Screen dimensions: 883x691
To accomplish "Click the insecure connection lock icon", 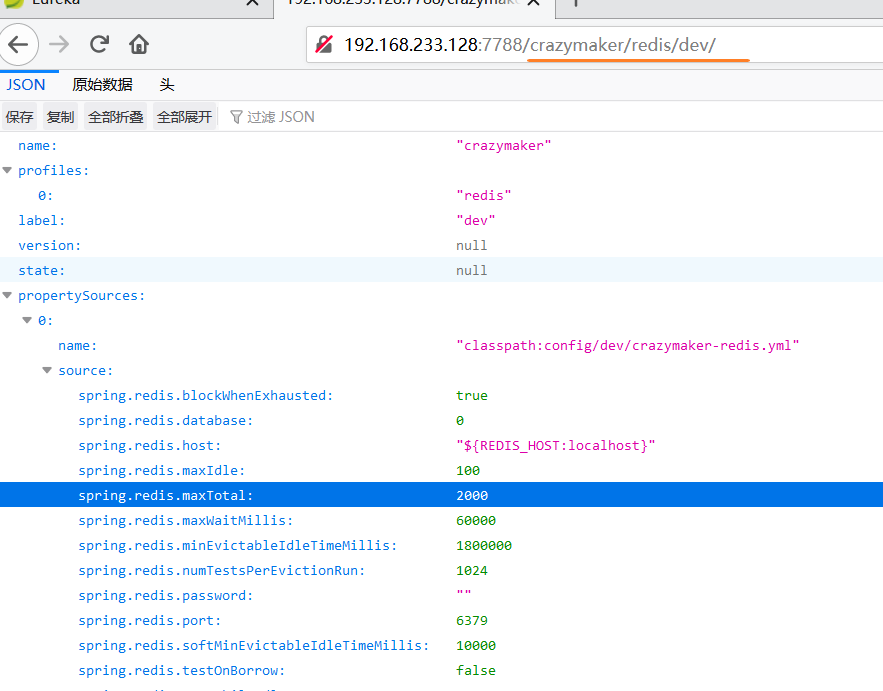I will click(x=324, y=44).
